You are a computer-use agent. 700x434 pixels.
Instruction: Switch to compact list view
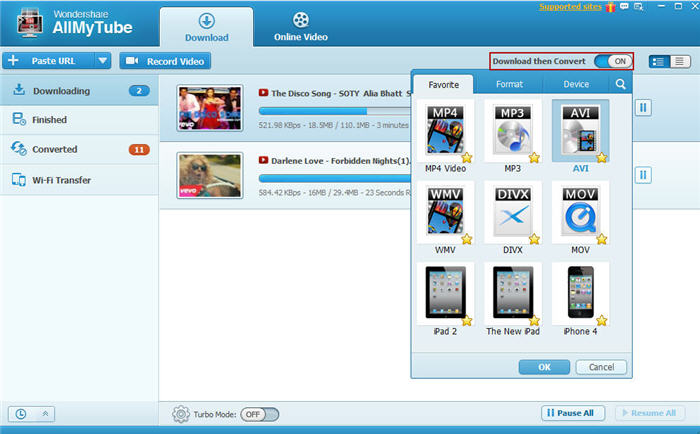coord(679,62)
